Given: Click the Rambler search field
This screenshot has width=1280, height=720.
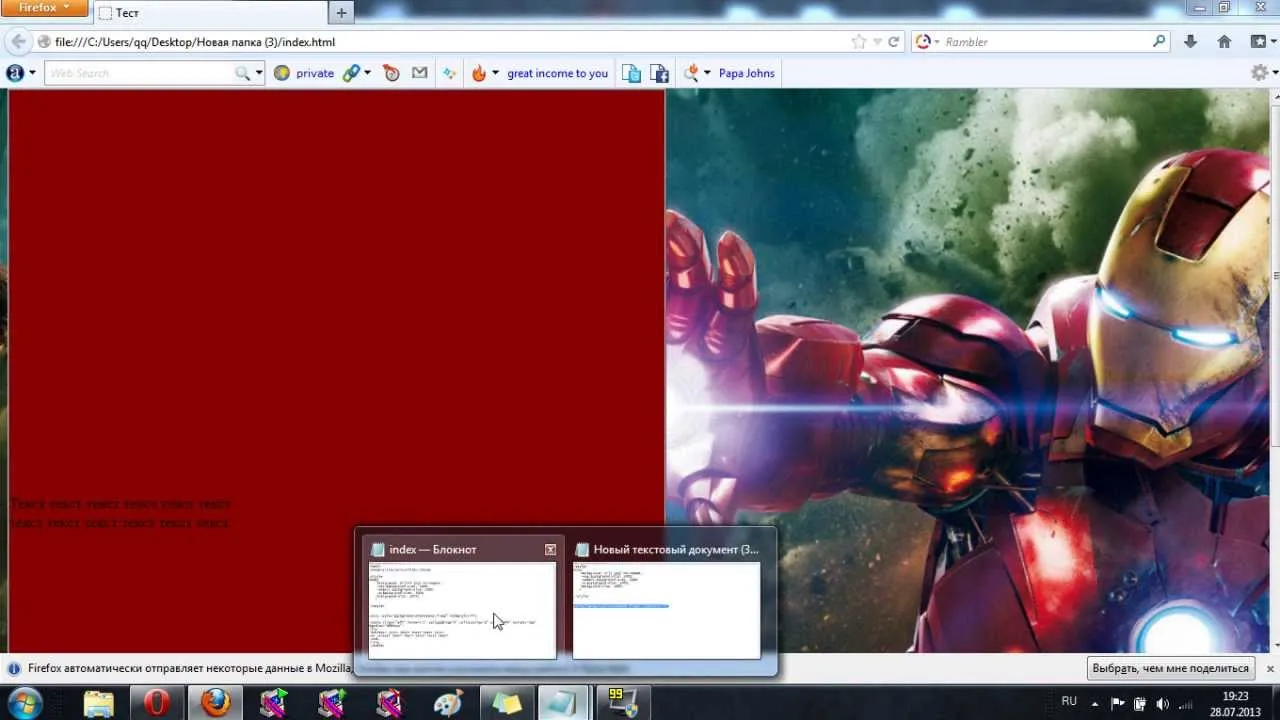Looking at the screenshot, I should point(1040,42).
